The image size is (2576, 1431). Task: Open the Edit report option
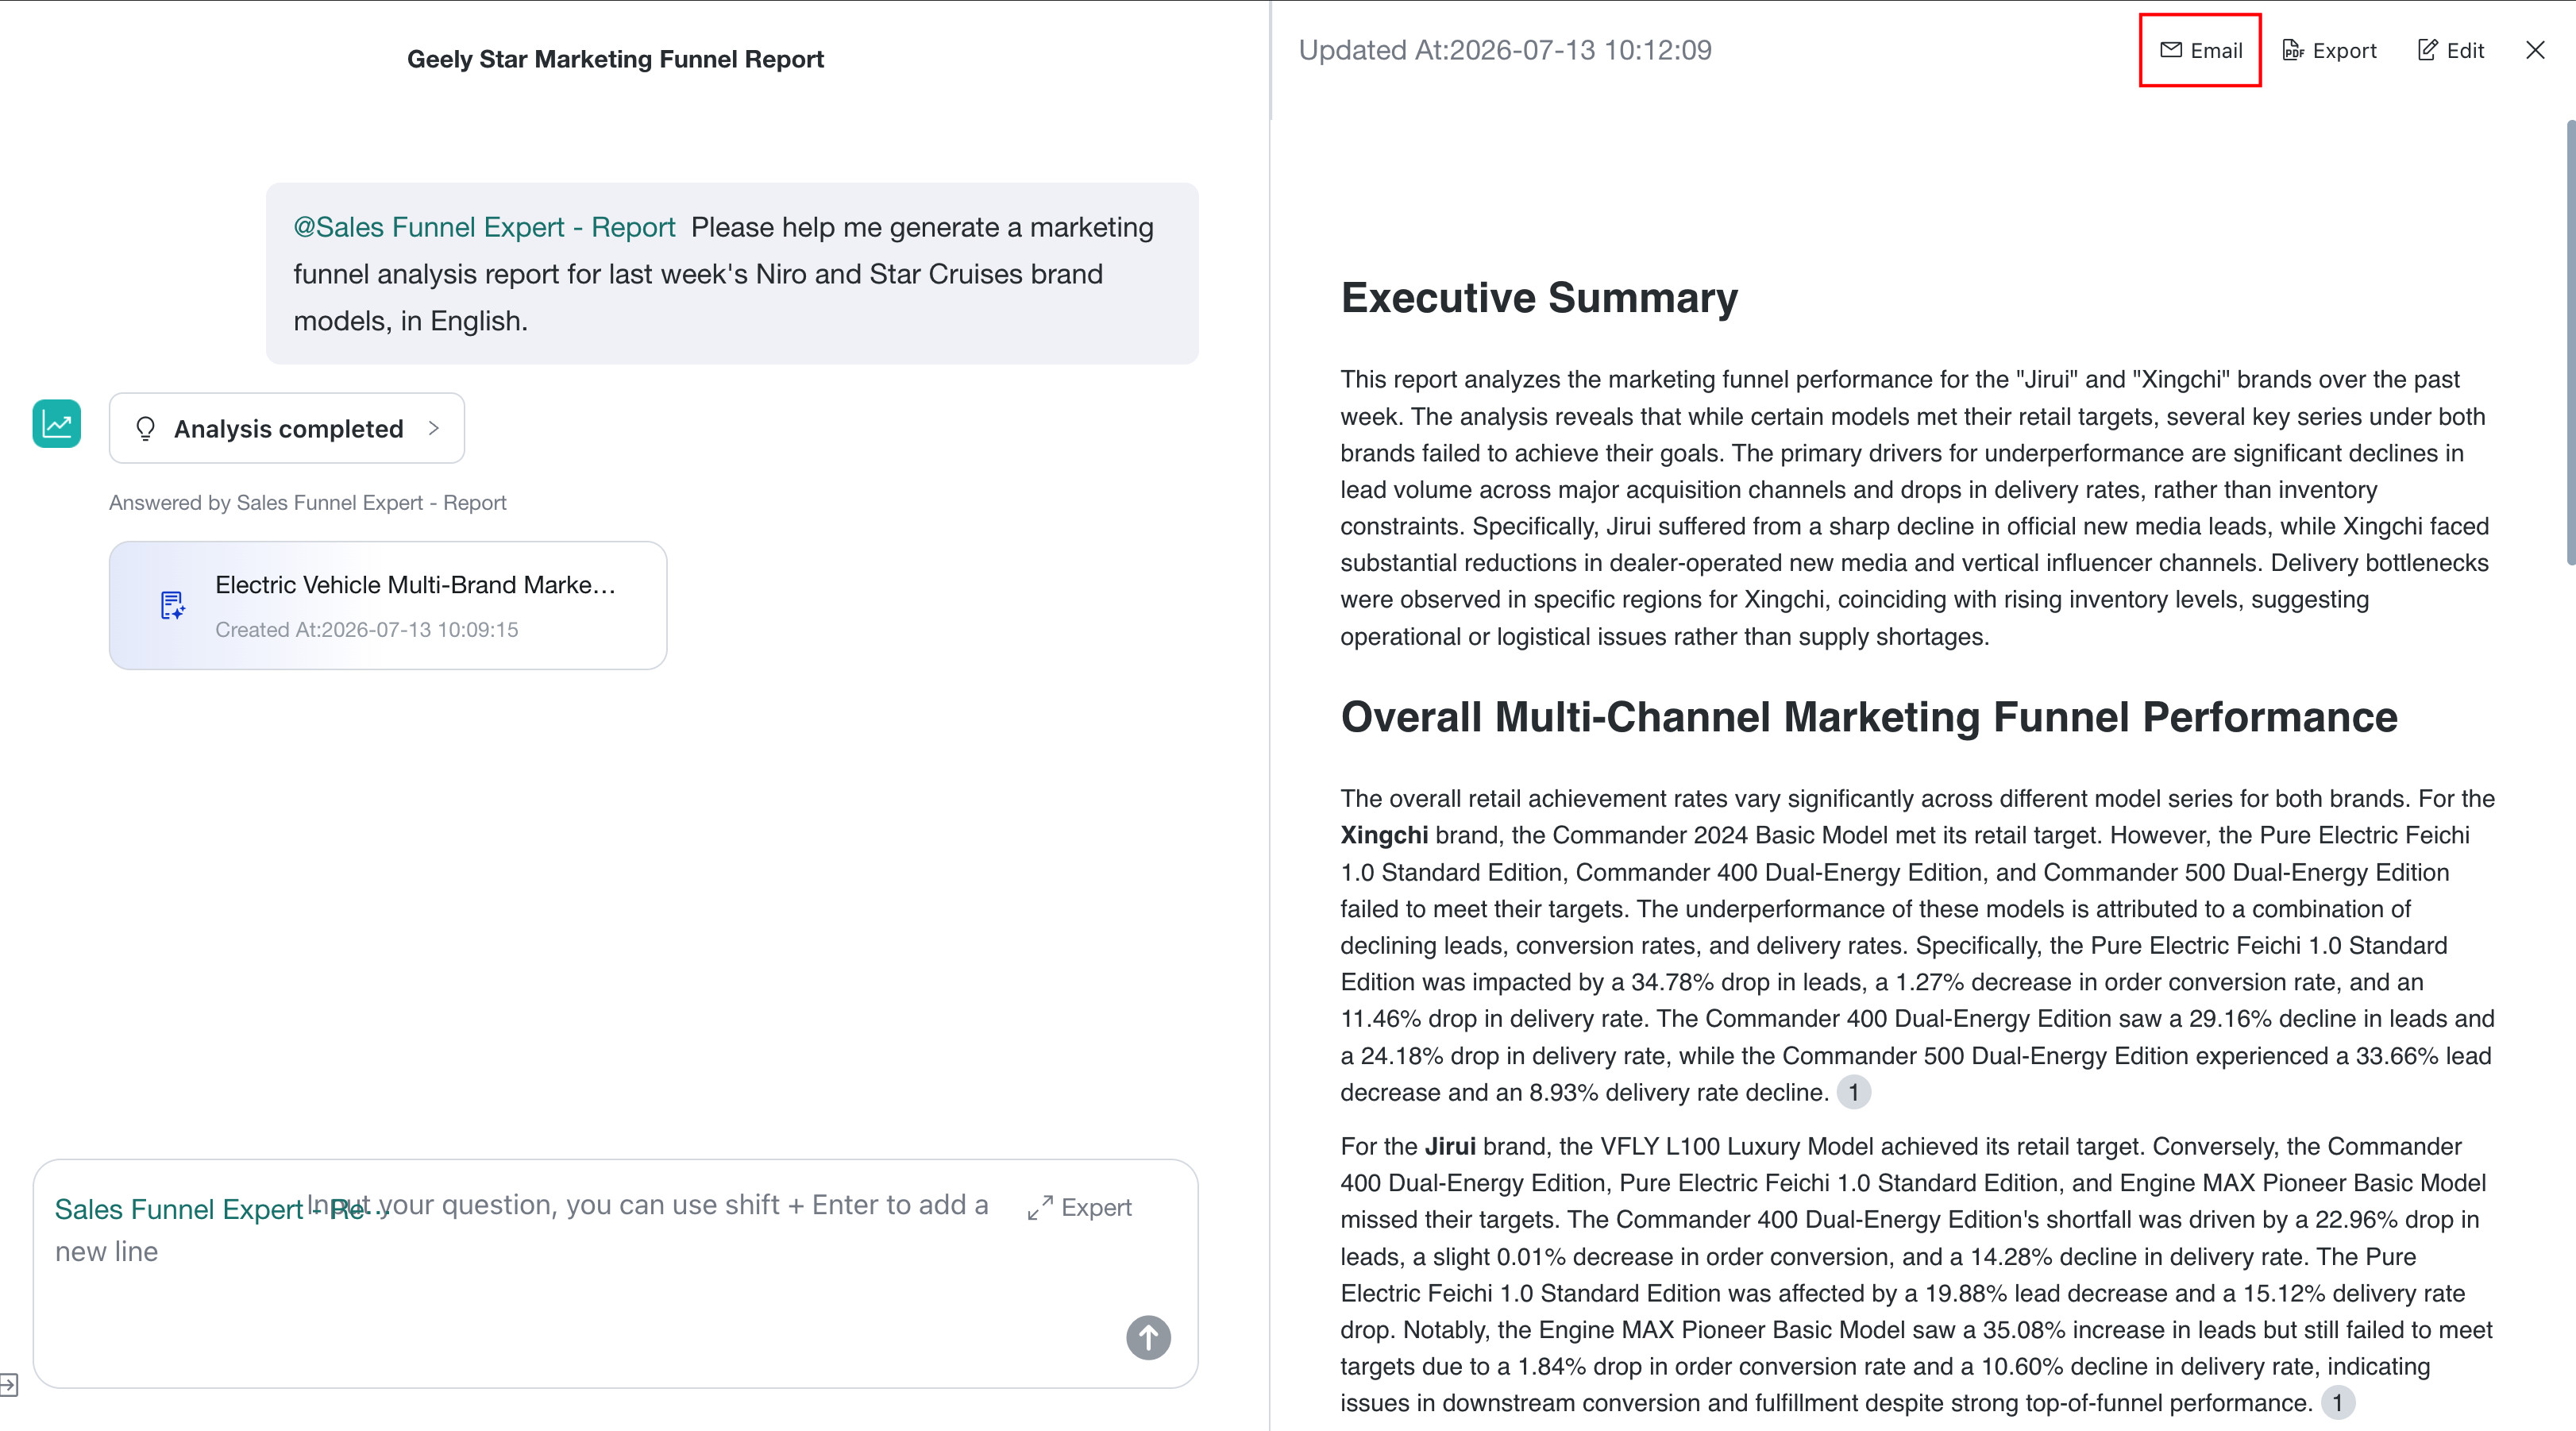pyautogui.click(x=2450, y=50)
